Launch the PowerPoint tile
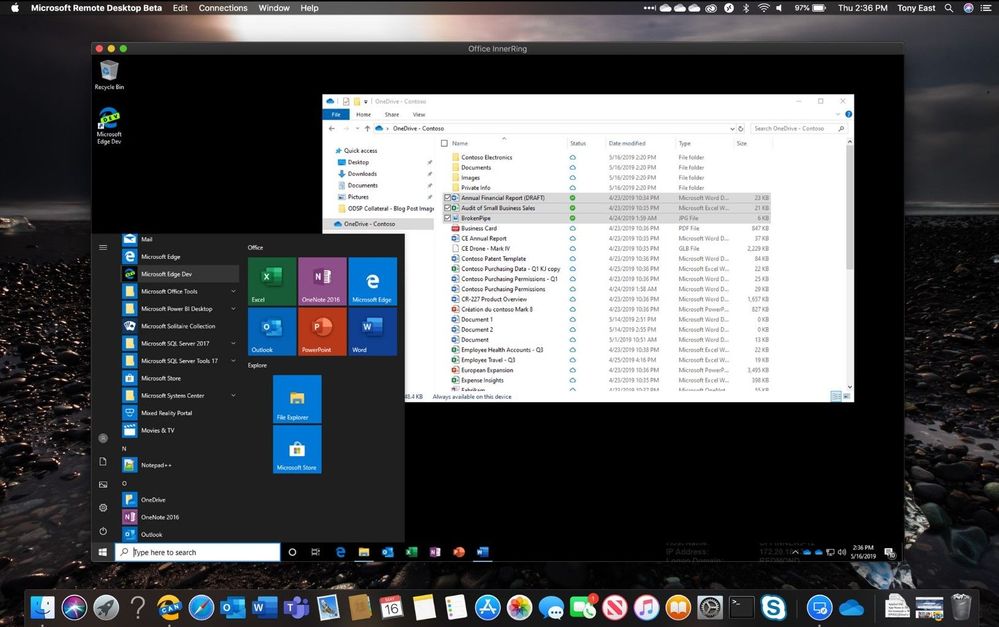The image size is (999, 627). coord(322,331)
